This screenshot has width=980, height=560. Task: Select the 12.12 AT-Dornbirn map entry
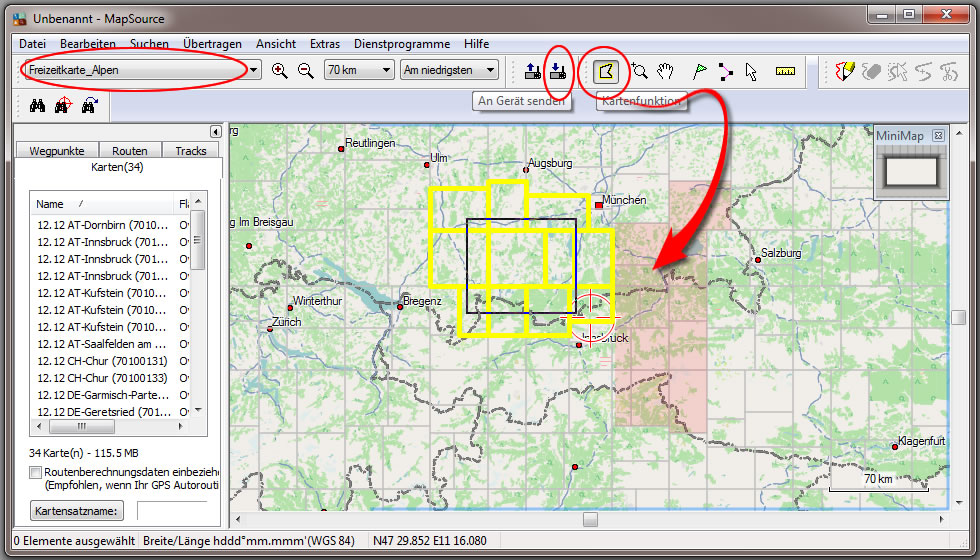point(102,224)
